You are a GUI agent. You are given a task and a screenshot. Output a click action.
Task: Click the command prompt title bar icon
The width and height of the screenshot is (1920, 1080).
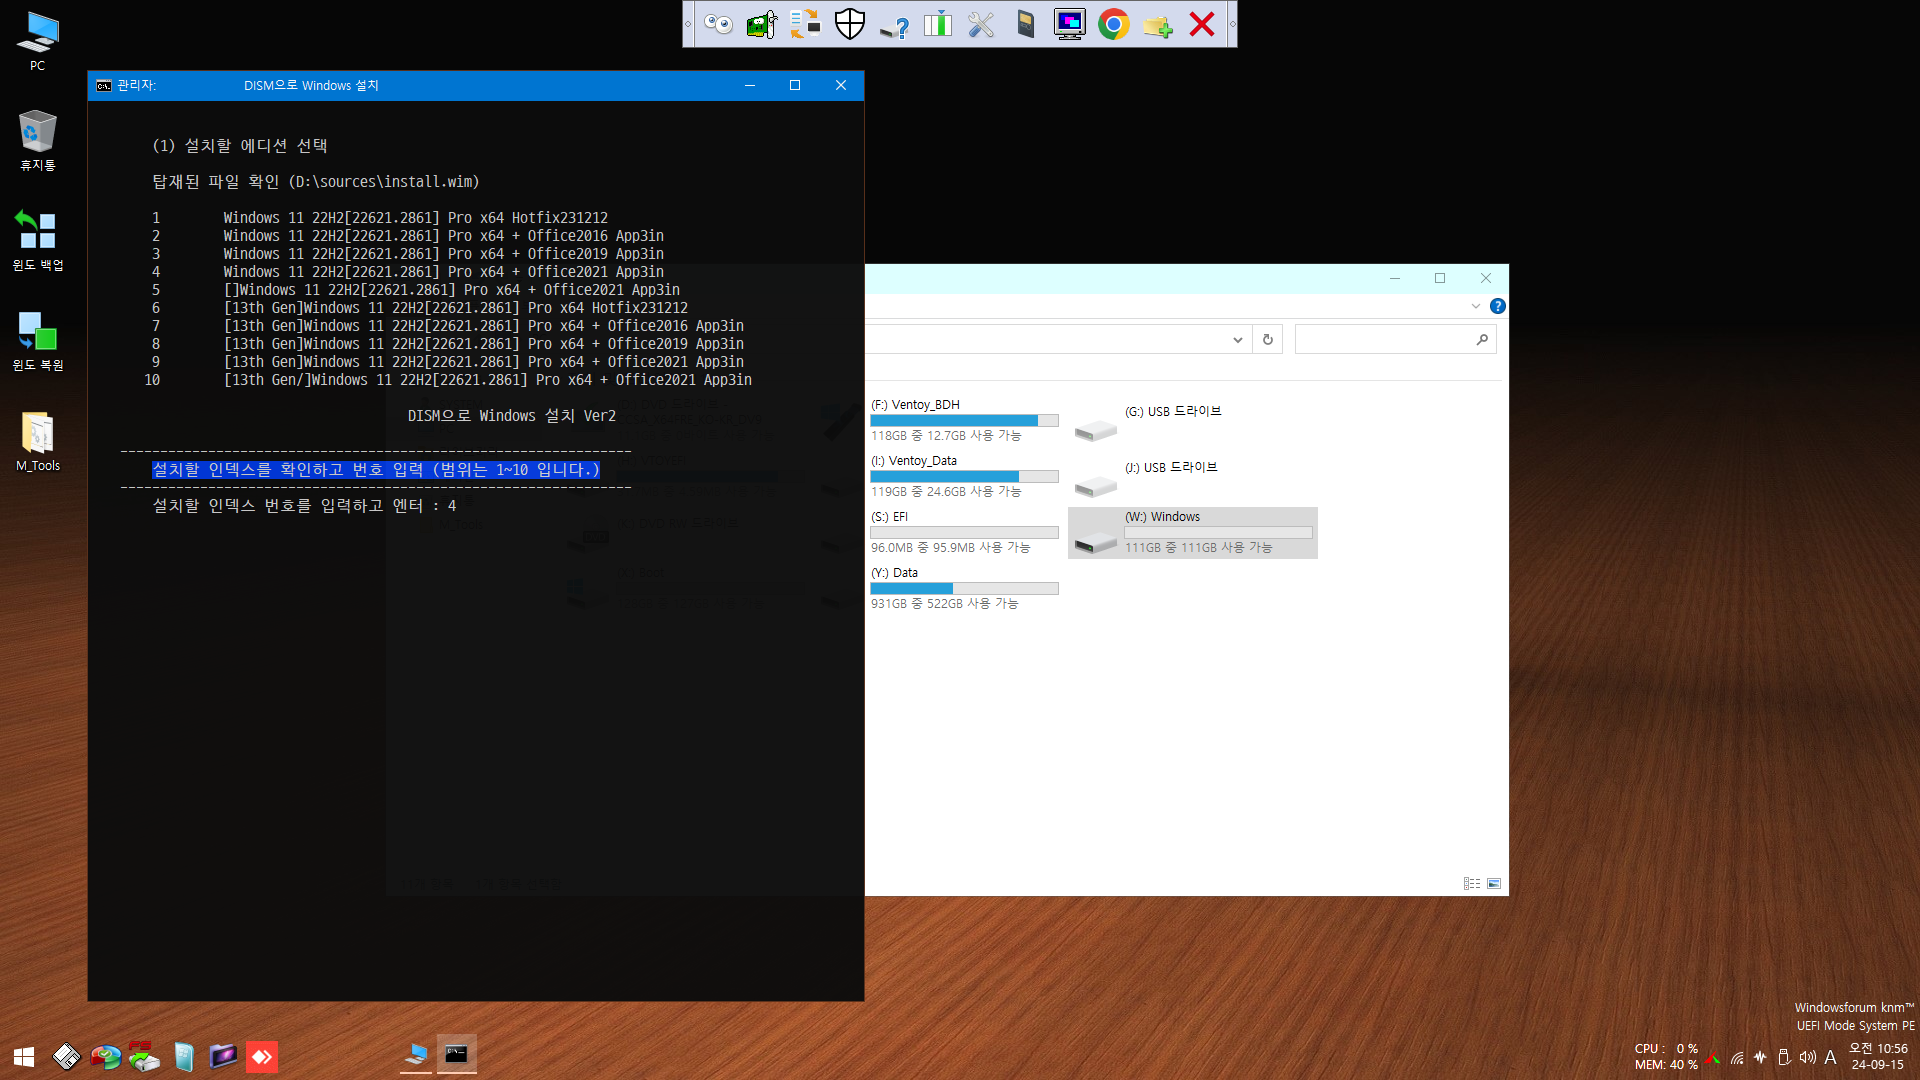104,85
